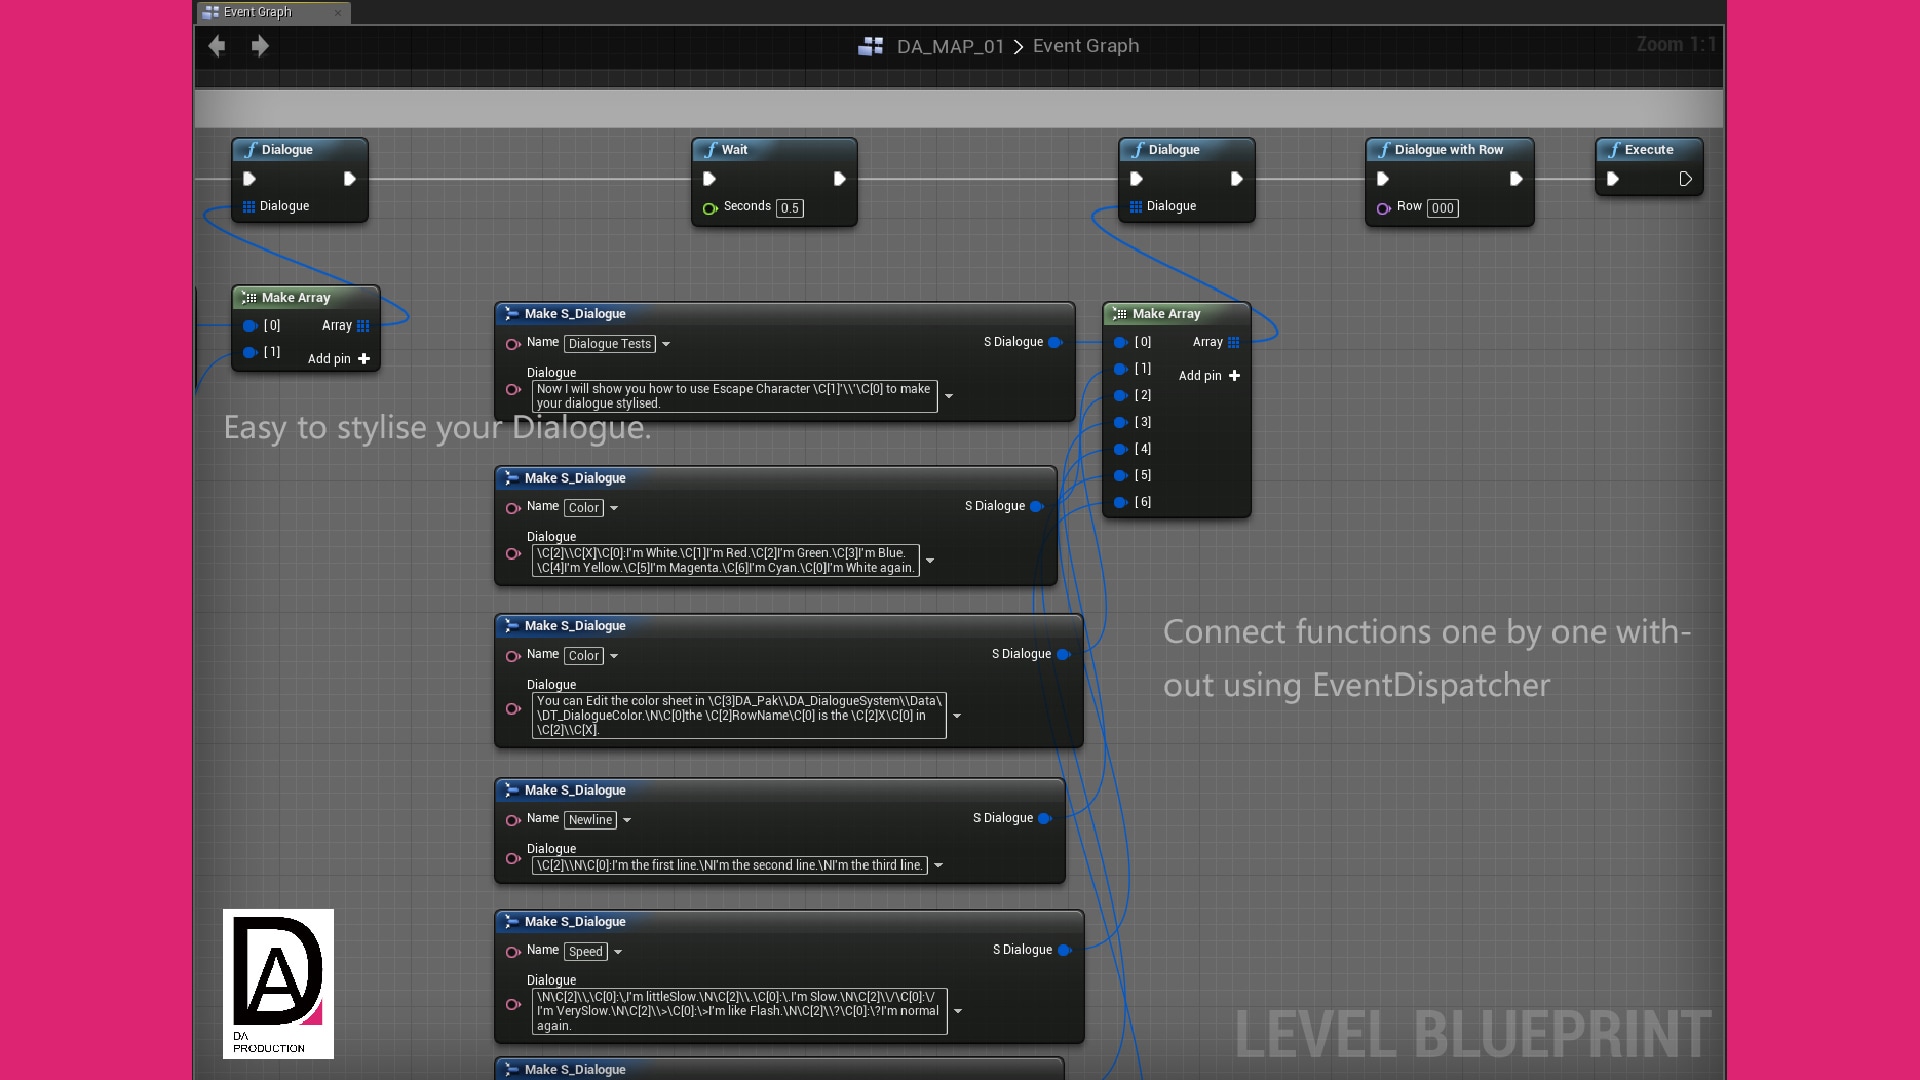Click the Row 000 field on Dialogue with Row
The image size is (1920, 1080).
(1443, 208)
